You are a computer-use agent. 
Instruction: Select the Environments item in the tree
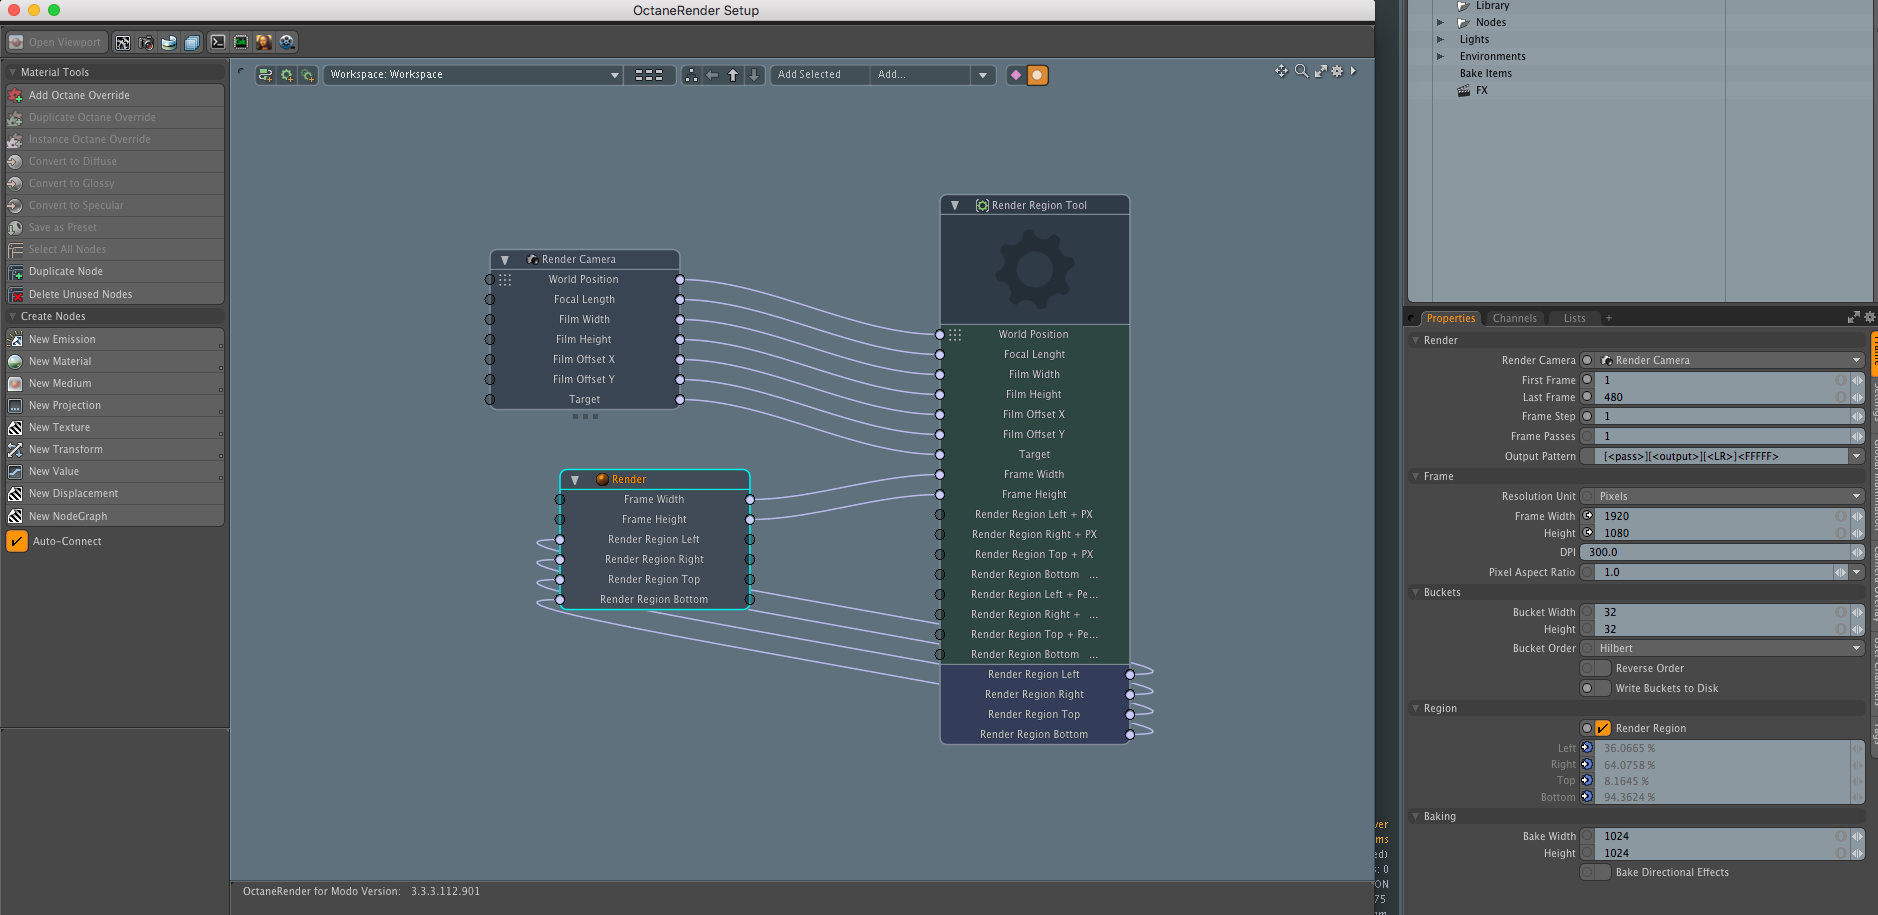(1492, 56)
